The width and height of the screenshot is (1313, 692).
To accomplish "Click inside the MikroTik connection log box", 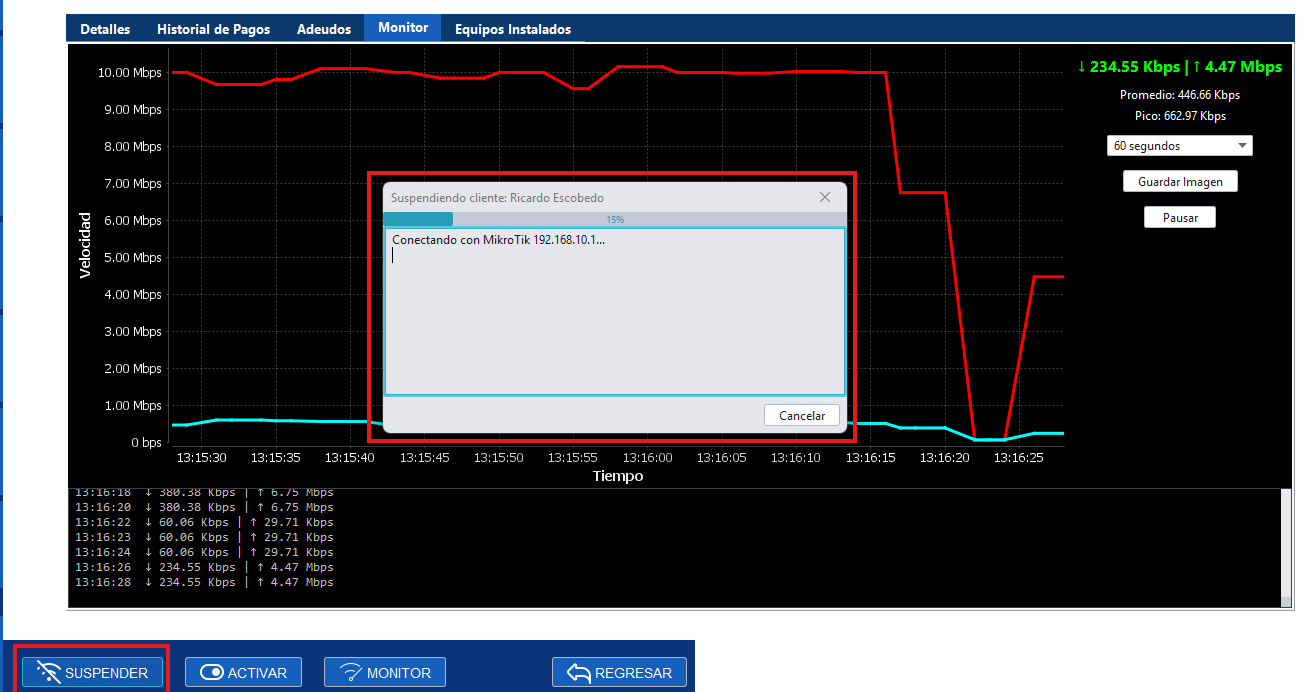I will (614, 320).
